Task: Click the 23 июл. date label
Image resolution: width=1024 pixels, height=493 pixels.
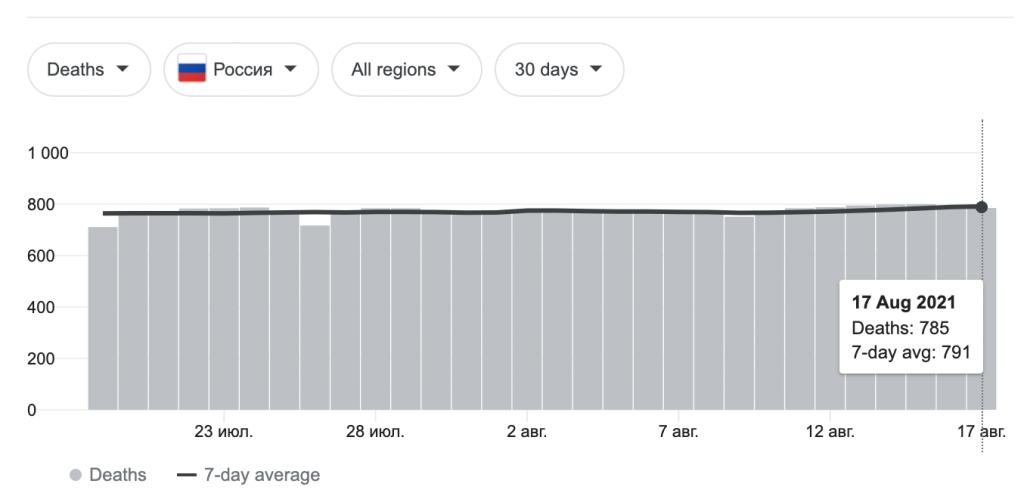Action: coord(223,432)
